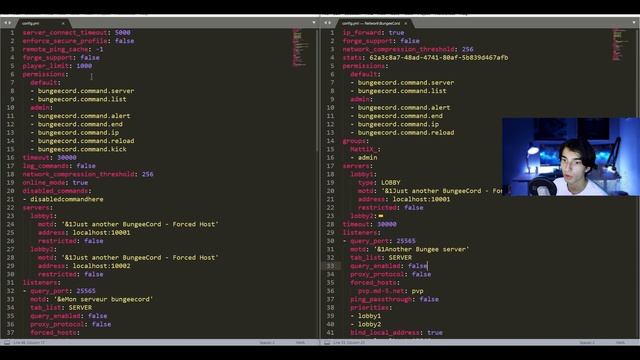Click 'proxy_protocol: false' in right pane
Image resolution: width=640 pixels, height=360 pixels.
[x=391, y=274]
